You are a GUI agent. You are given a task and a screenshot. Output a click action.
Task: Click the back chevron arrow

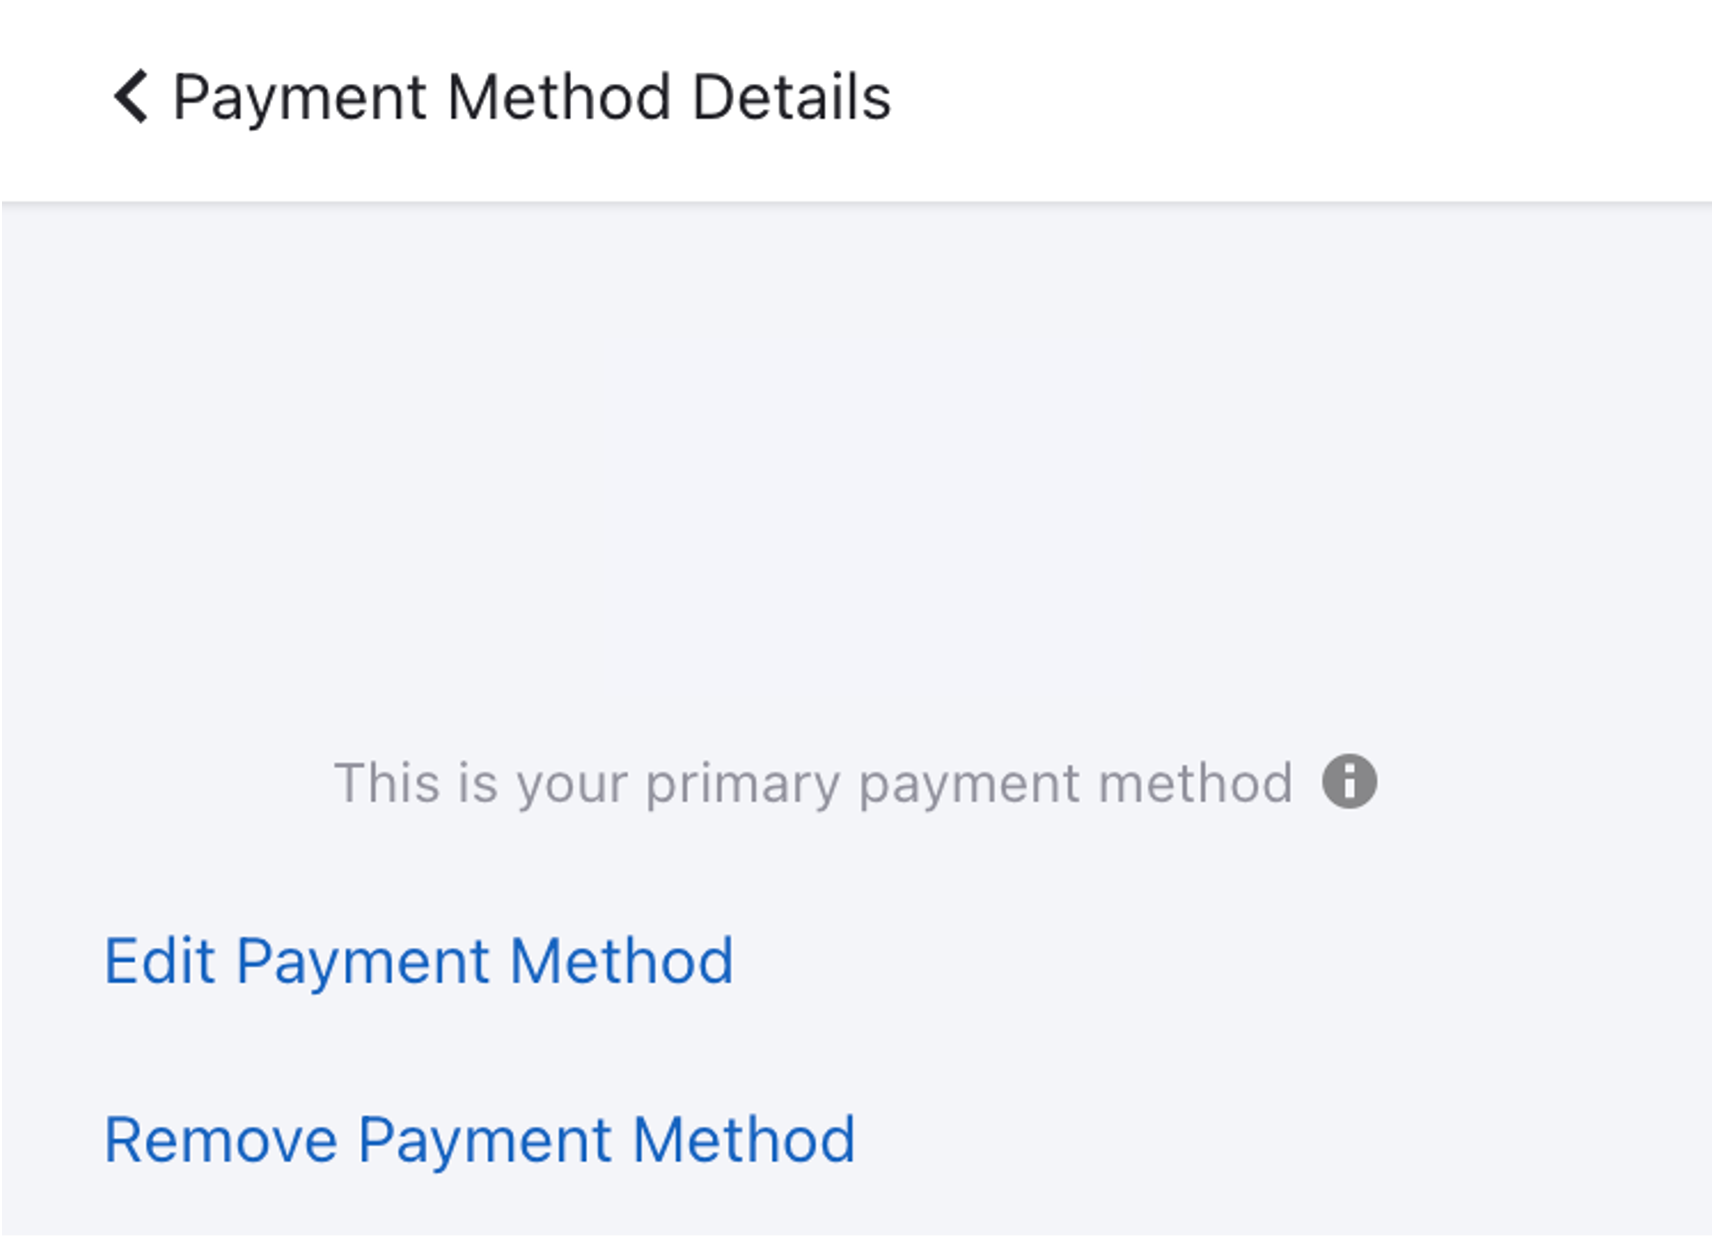[131, 97]
